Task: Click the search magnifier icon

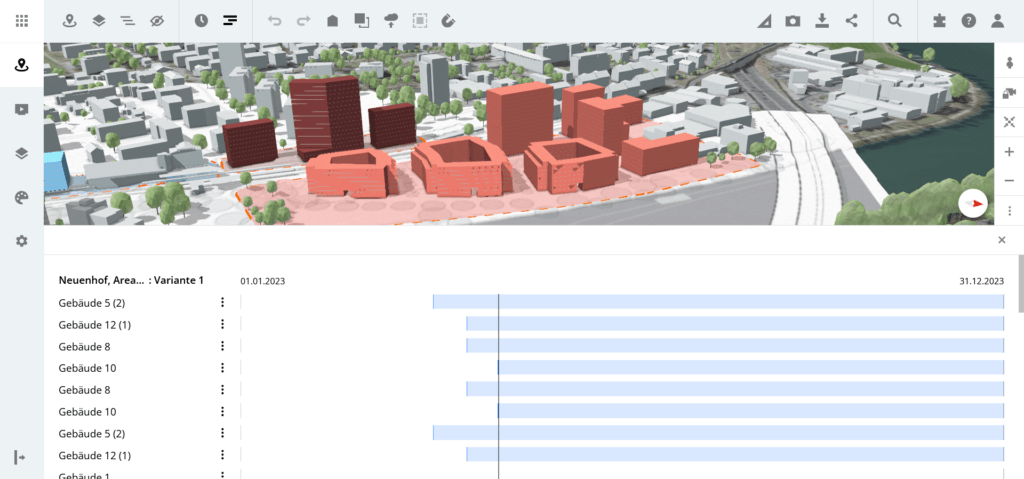Action: click(x=895, y=20)
